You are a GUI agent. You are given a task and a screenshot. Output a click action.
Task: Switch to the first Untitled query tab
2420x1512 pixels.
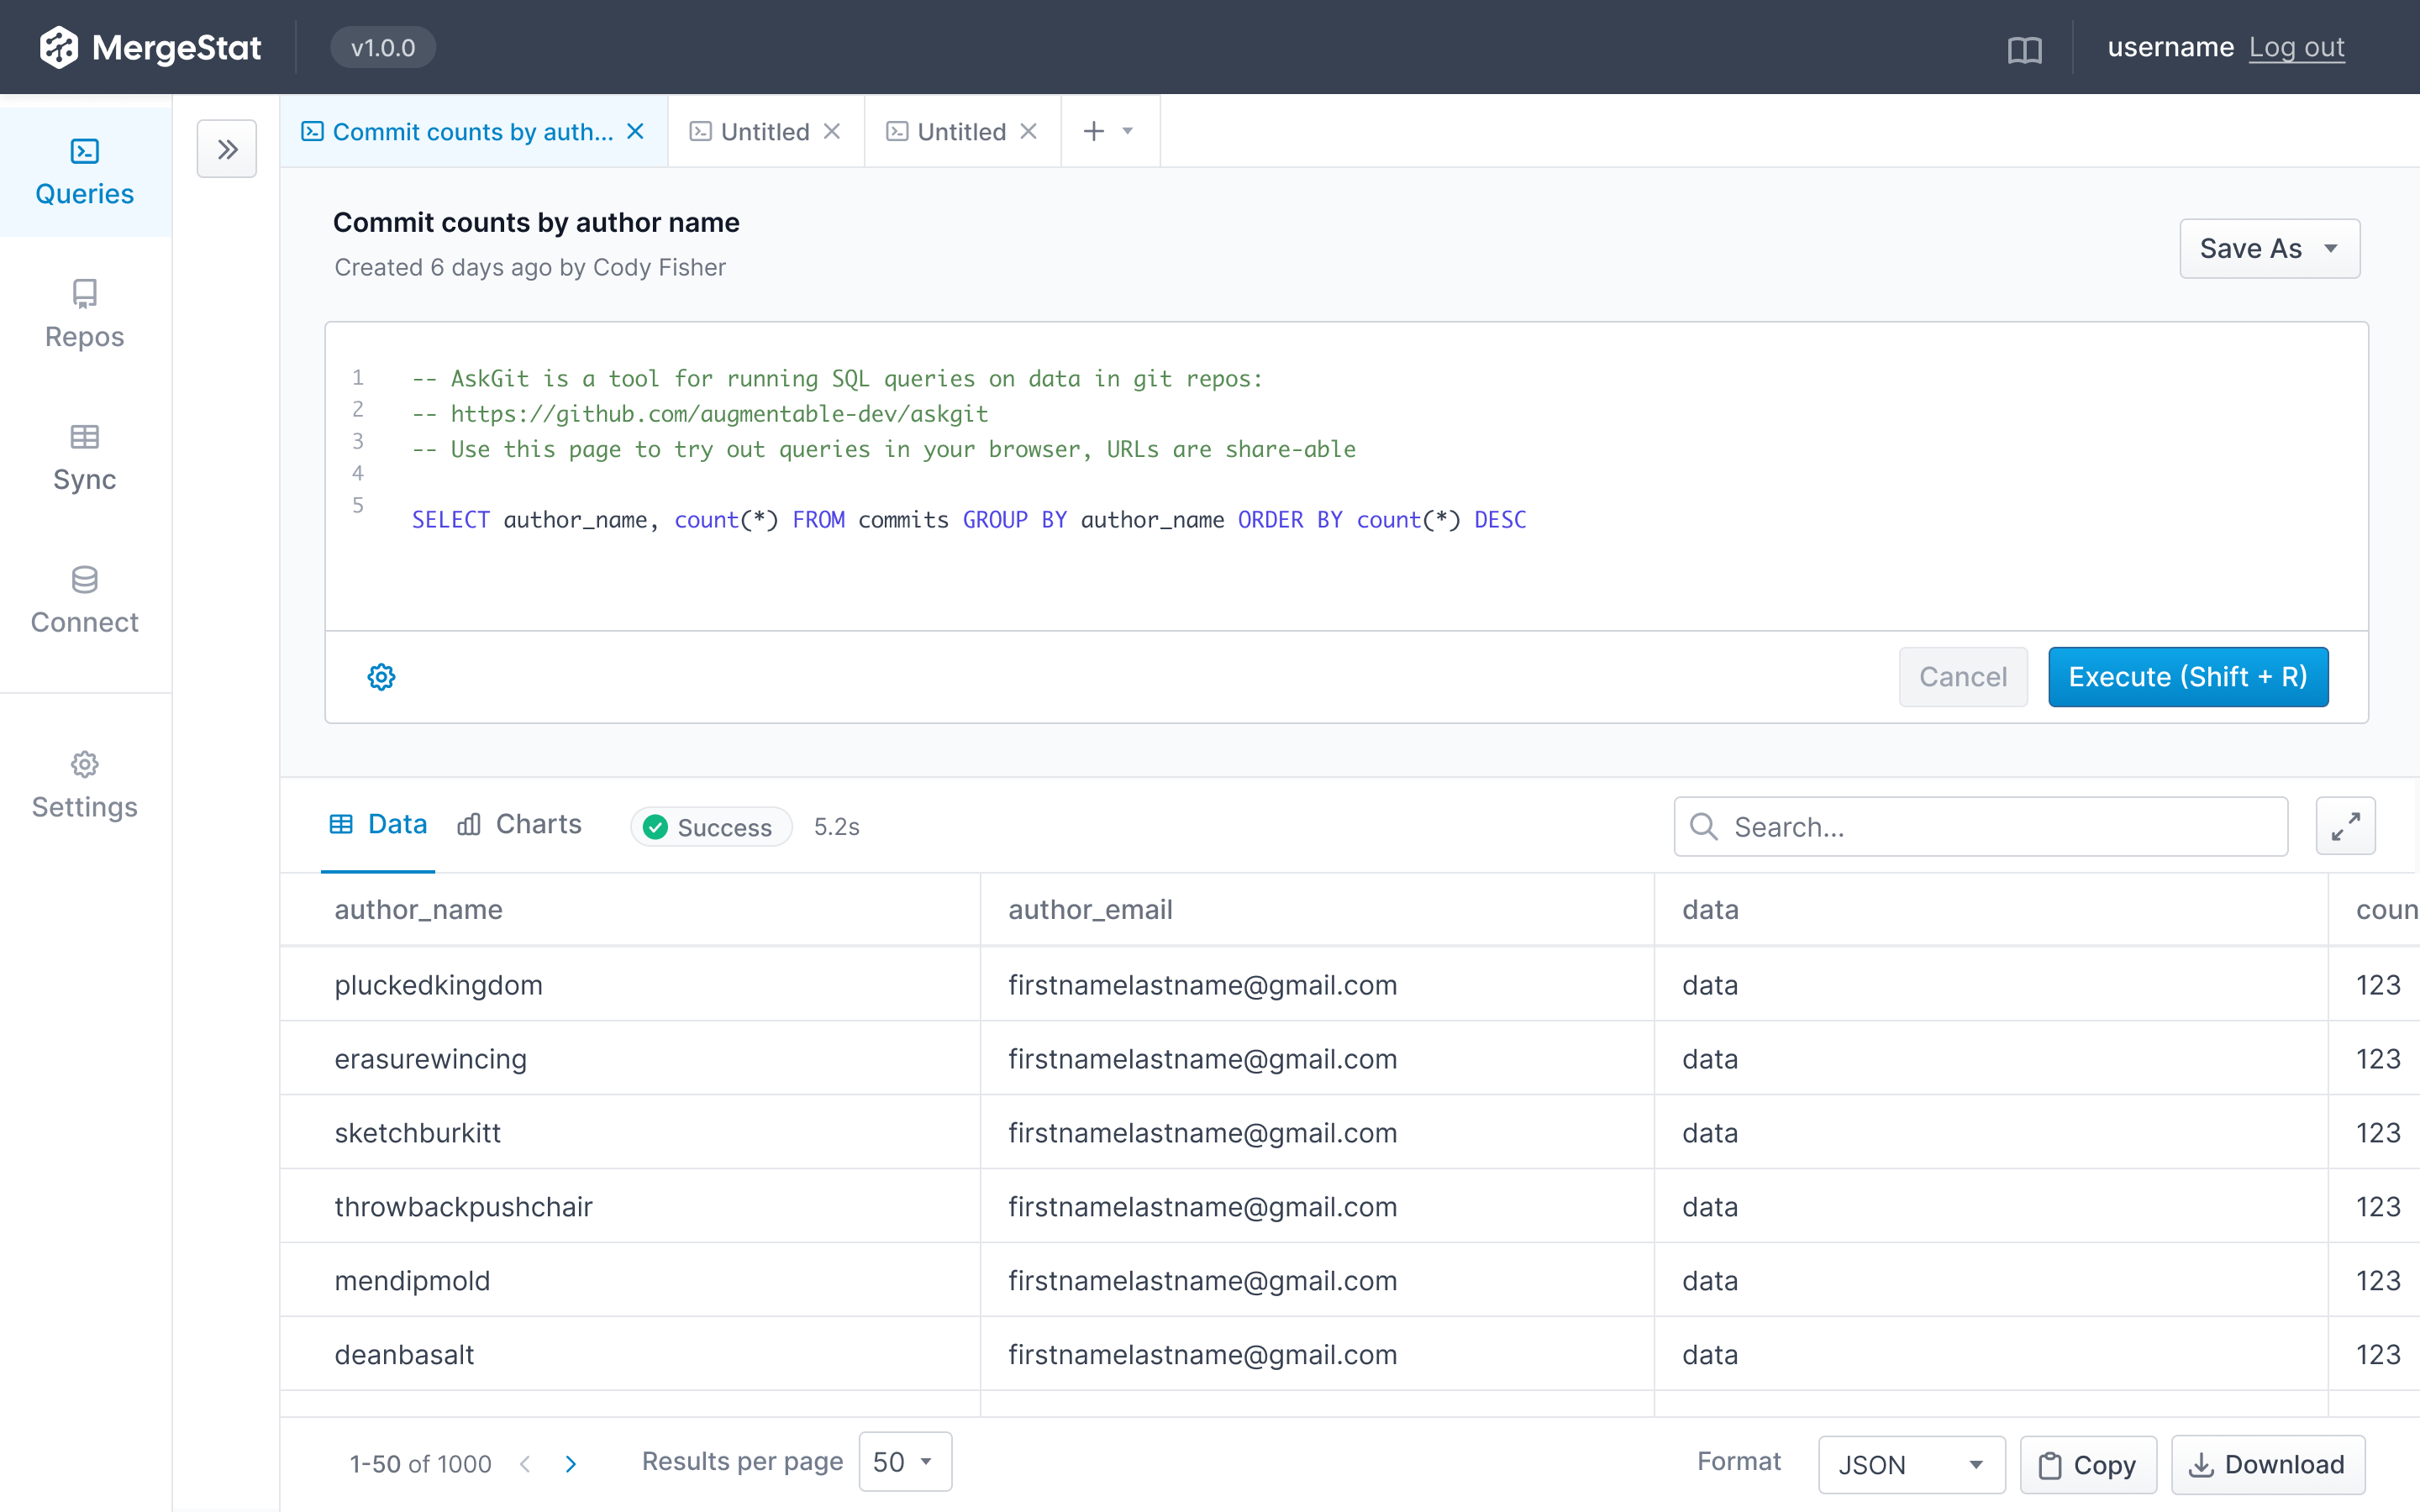click(763, 131)
